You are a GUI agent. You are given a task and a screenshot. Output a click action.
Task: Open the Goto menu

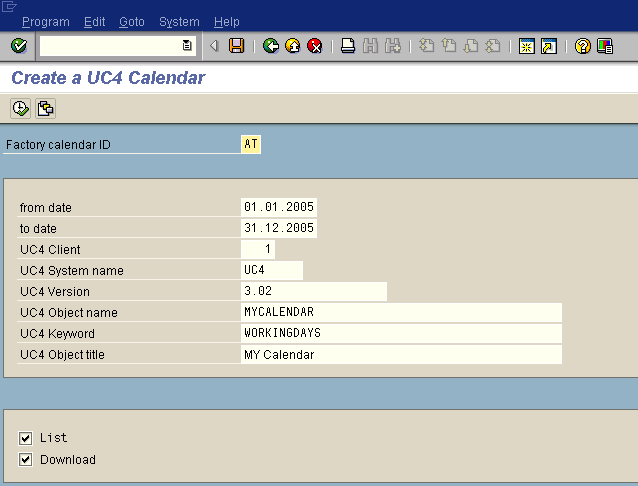click(x=131, y=22)
